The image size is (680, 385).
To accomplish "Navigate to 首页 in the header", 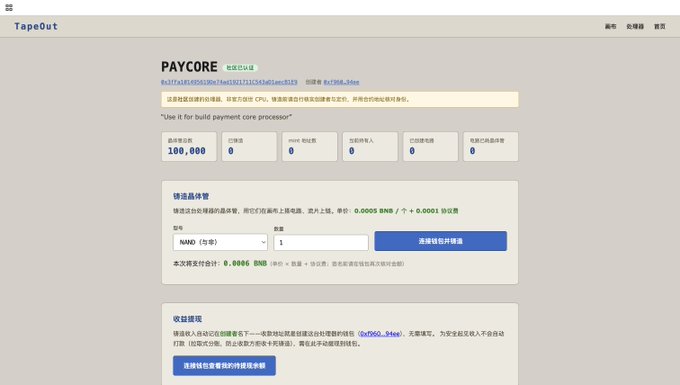I will 660,26.
